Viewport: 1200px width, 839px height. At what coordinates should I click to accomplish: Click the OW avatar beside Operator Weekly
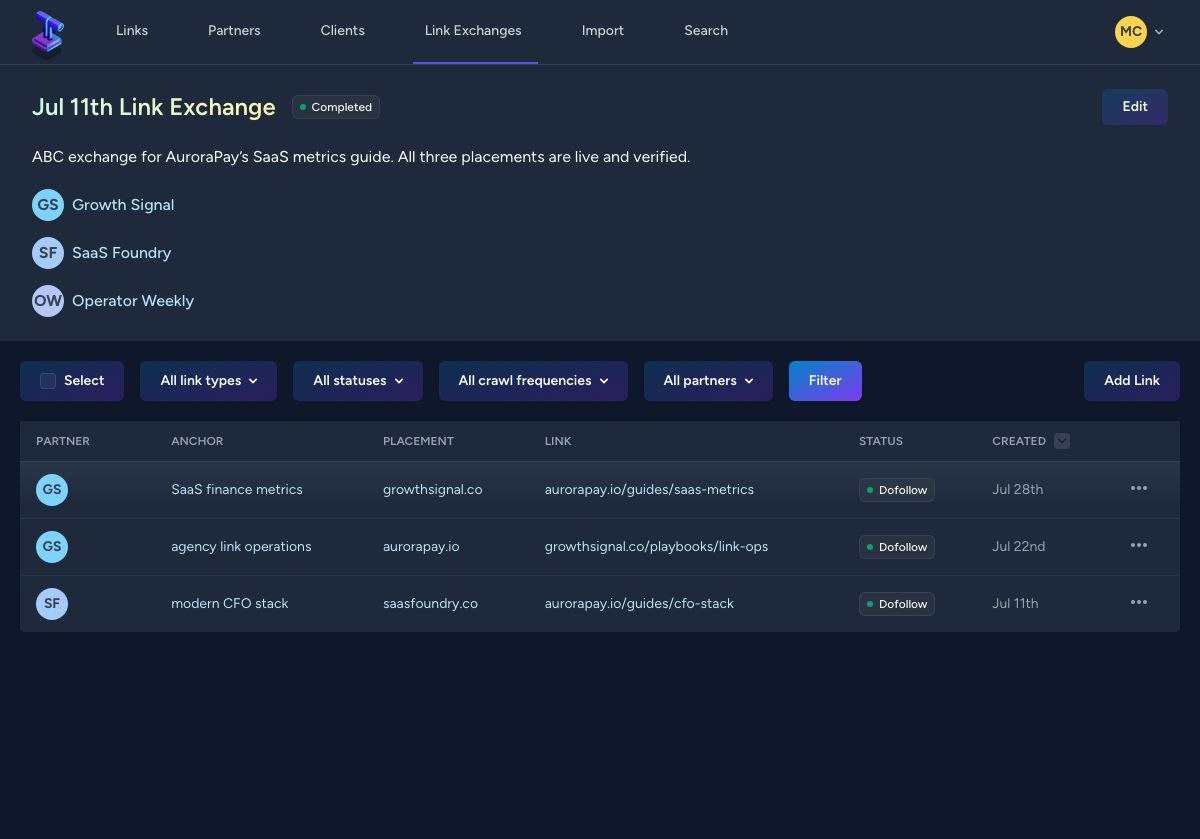tap(48, 301)
